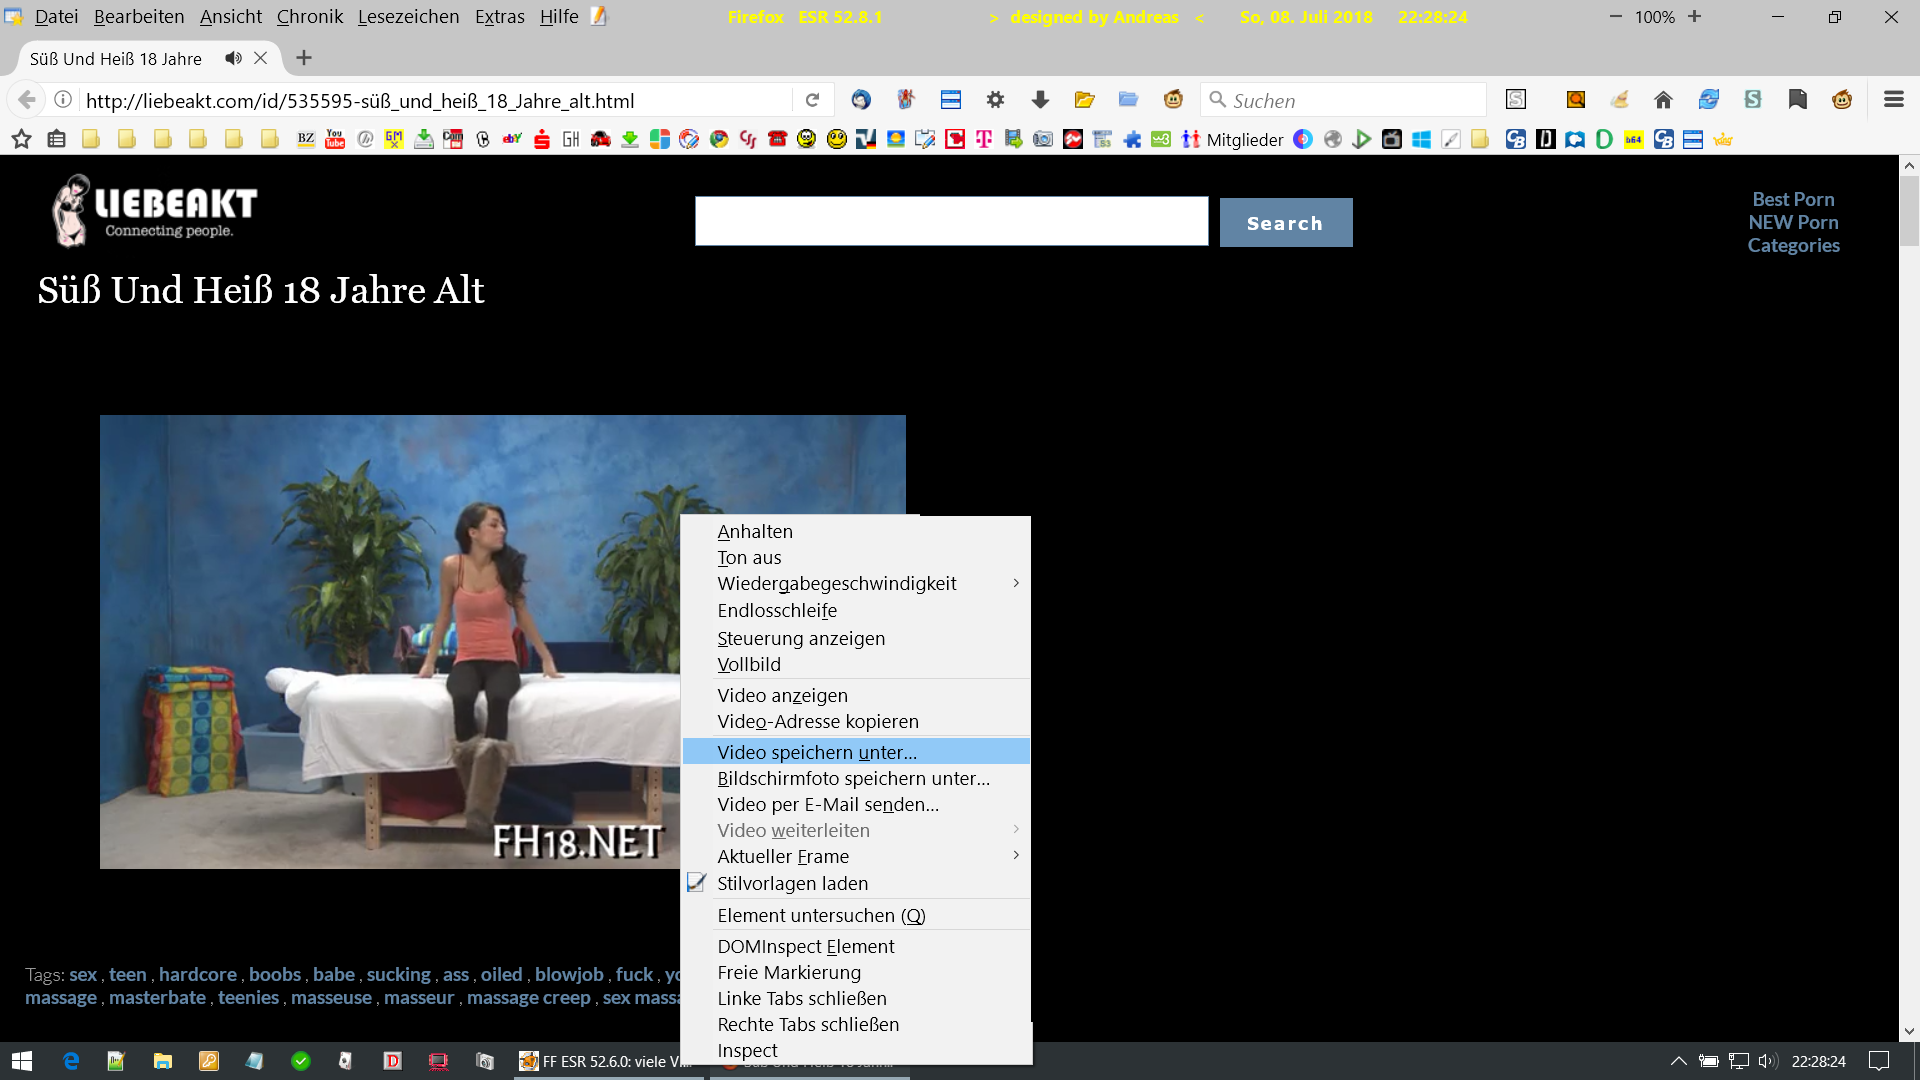Open Microsoft Edge from the taskbar
Viewport: 1920px width, 1080px height.
point(71,1061)
